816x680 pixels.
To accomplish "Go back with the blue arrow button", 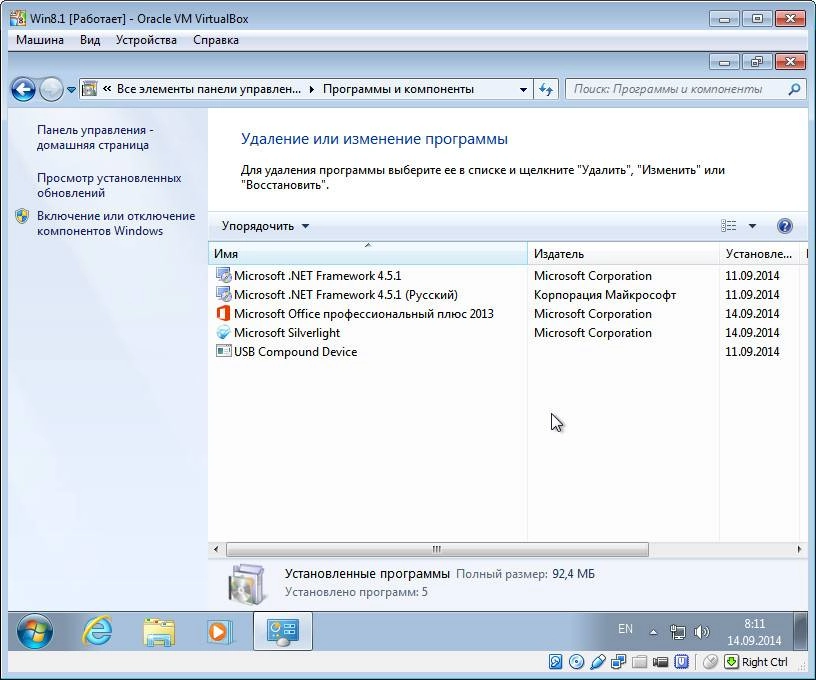I will (x=23, y=89).
